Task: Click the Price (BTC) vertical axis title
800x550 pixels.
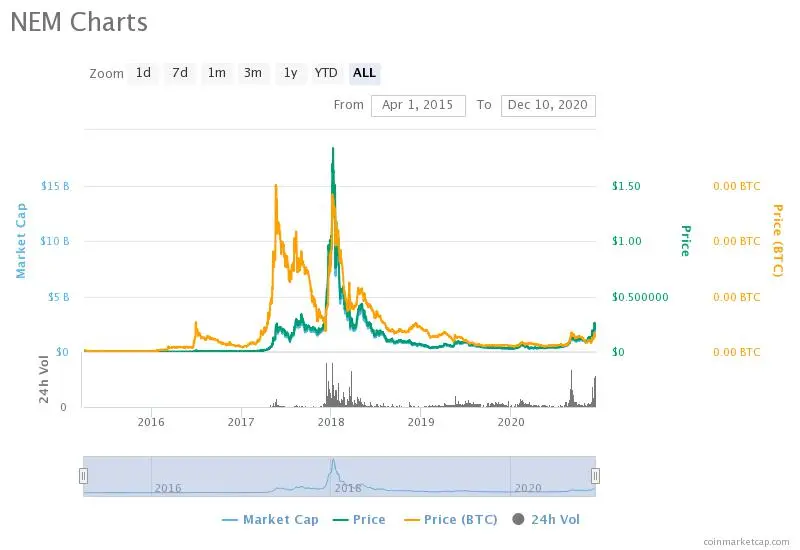Action: tap(778, 241)
